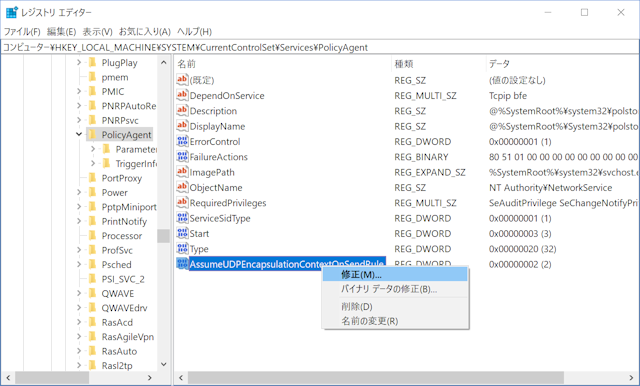This screenshot has height=386, width=640.
Task: Select the RasAcd key in tree
Action: point(117,322)
